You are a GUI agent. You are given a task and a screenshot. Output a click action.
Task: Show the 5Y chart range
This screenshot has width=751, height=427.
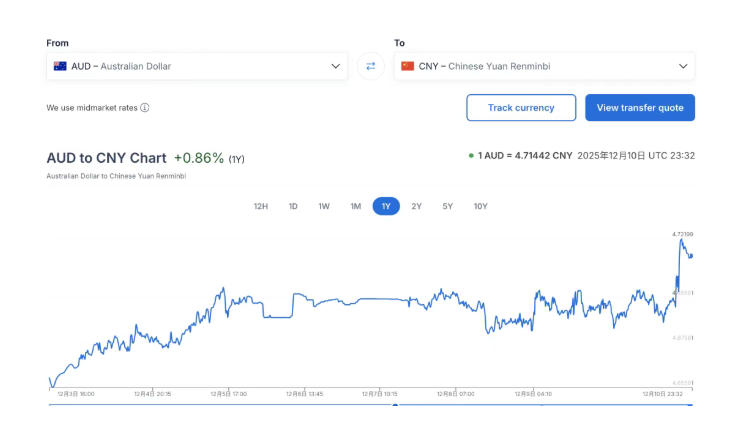(x=448, y=206)
